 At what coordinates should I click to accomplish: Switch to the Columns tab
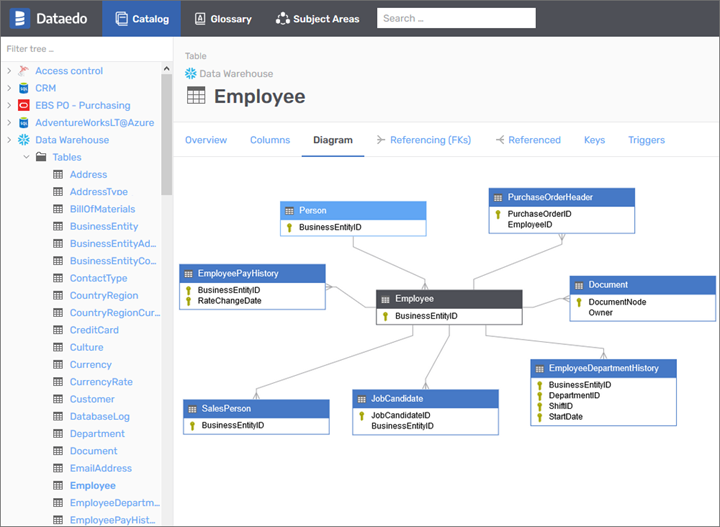coord(269,140)
